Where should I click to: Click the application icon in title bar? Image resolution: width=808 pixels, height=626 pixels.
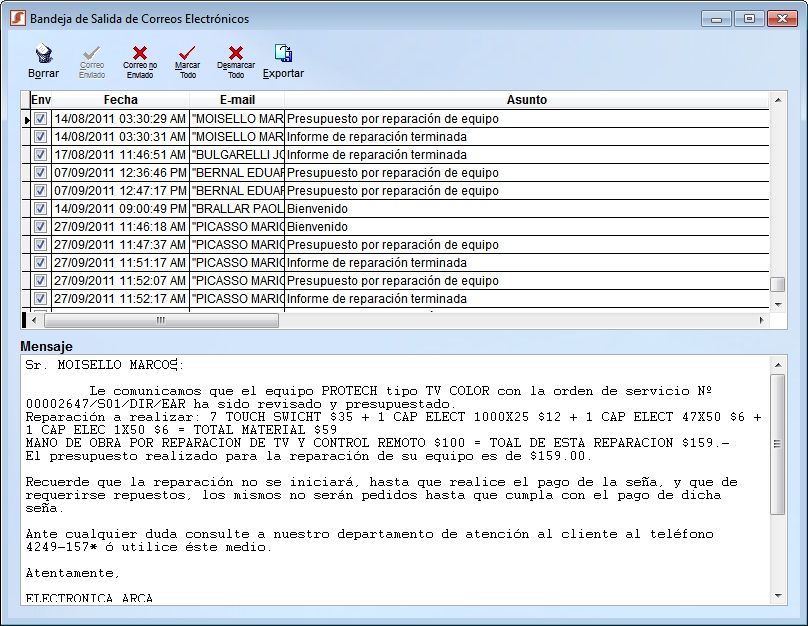coord(17,18)
